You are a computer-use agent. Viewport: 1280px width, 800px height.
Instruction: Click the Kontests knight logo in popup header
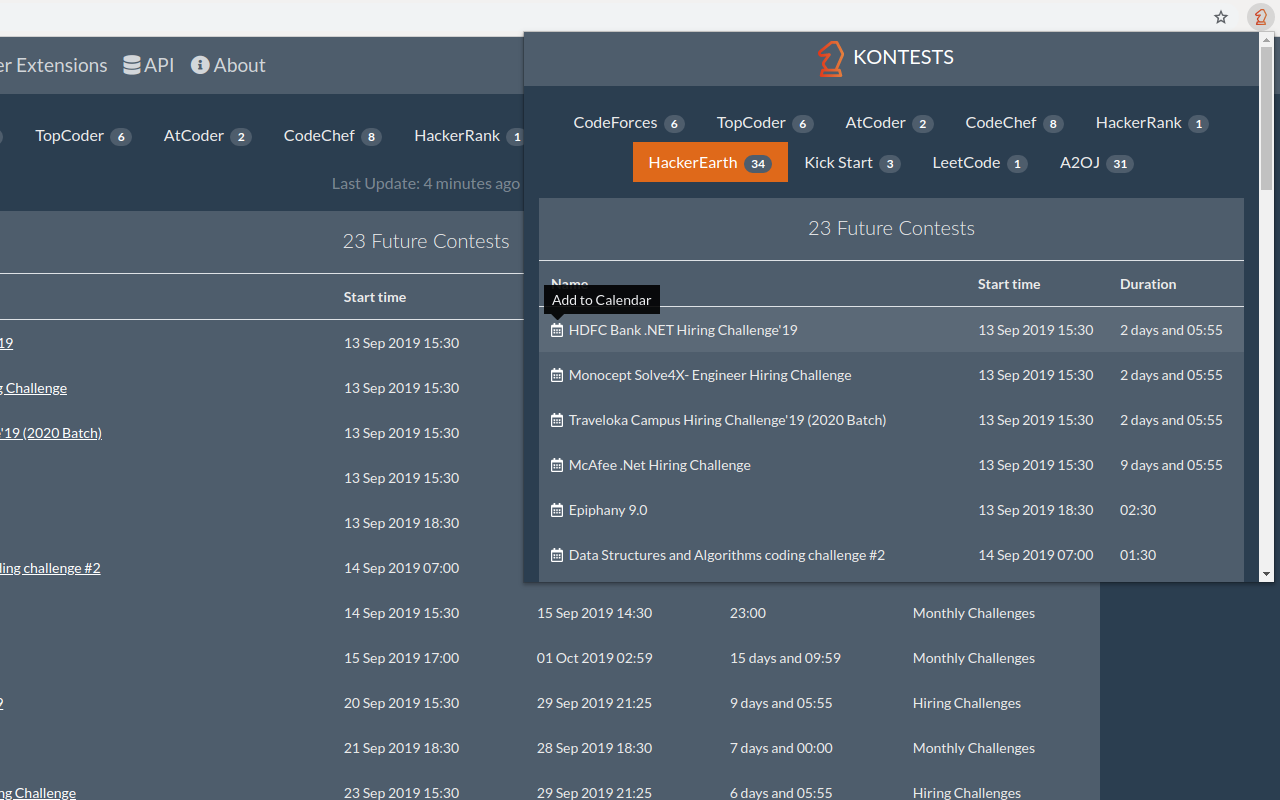click(831, 58)
